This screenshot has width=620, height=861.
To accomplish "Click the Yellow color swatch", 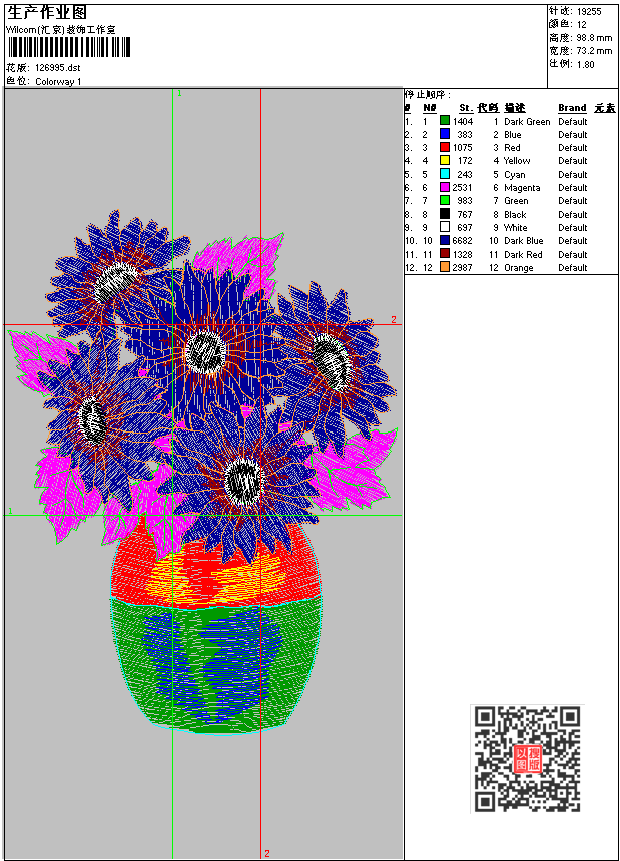I will [445, 160].
